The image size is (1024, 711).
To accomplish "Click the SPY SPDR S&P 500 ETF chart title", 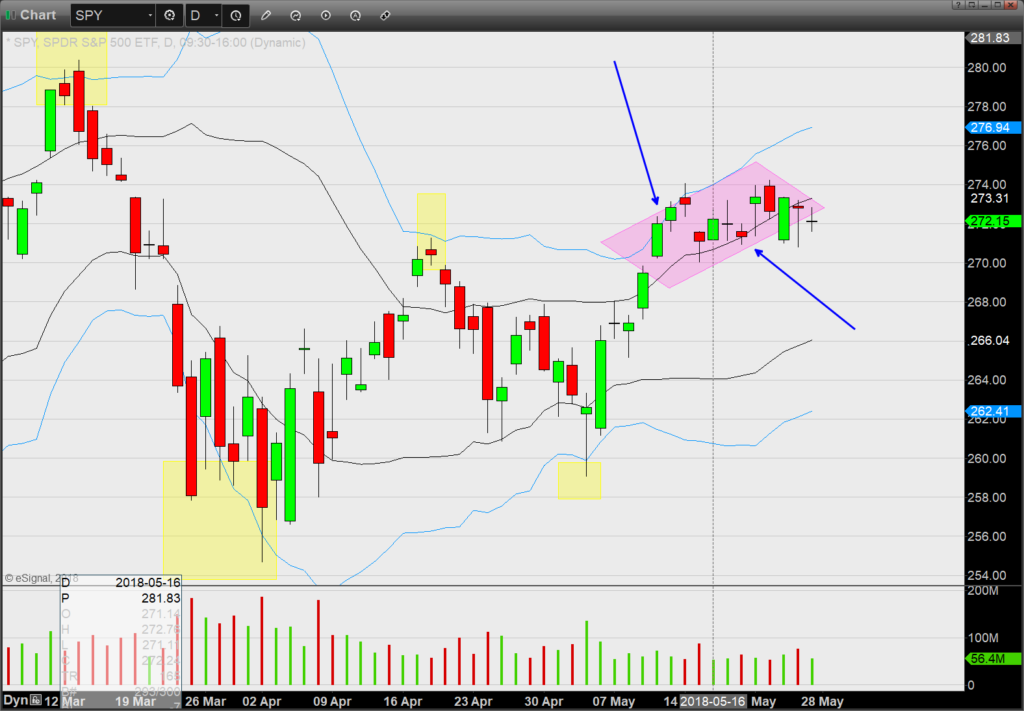I will (157, 42).
